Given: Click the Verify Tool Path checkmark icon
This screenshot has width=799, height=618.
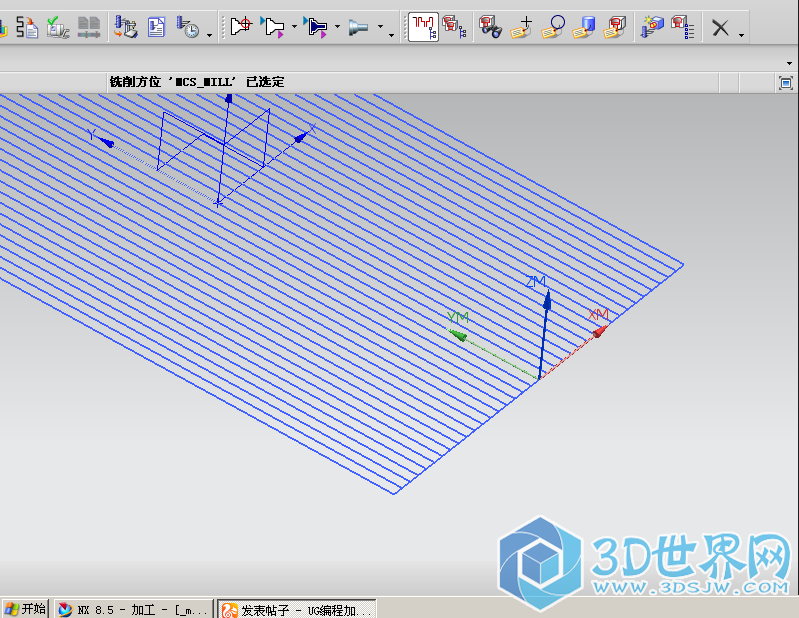Looking at the screenshot, I should [x=58, y=28].
